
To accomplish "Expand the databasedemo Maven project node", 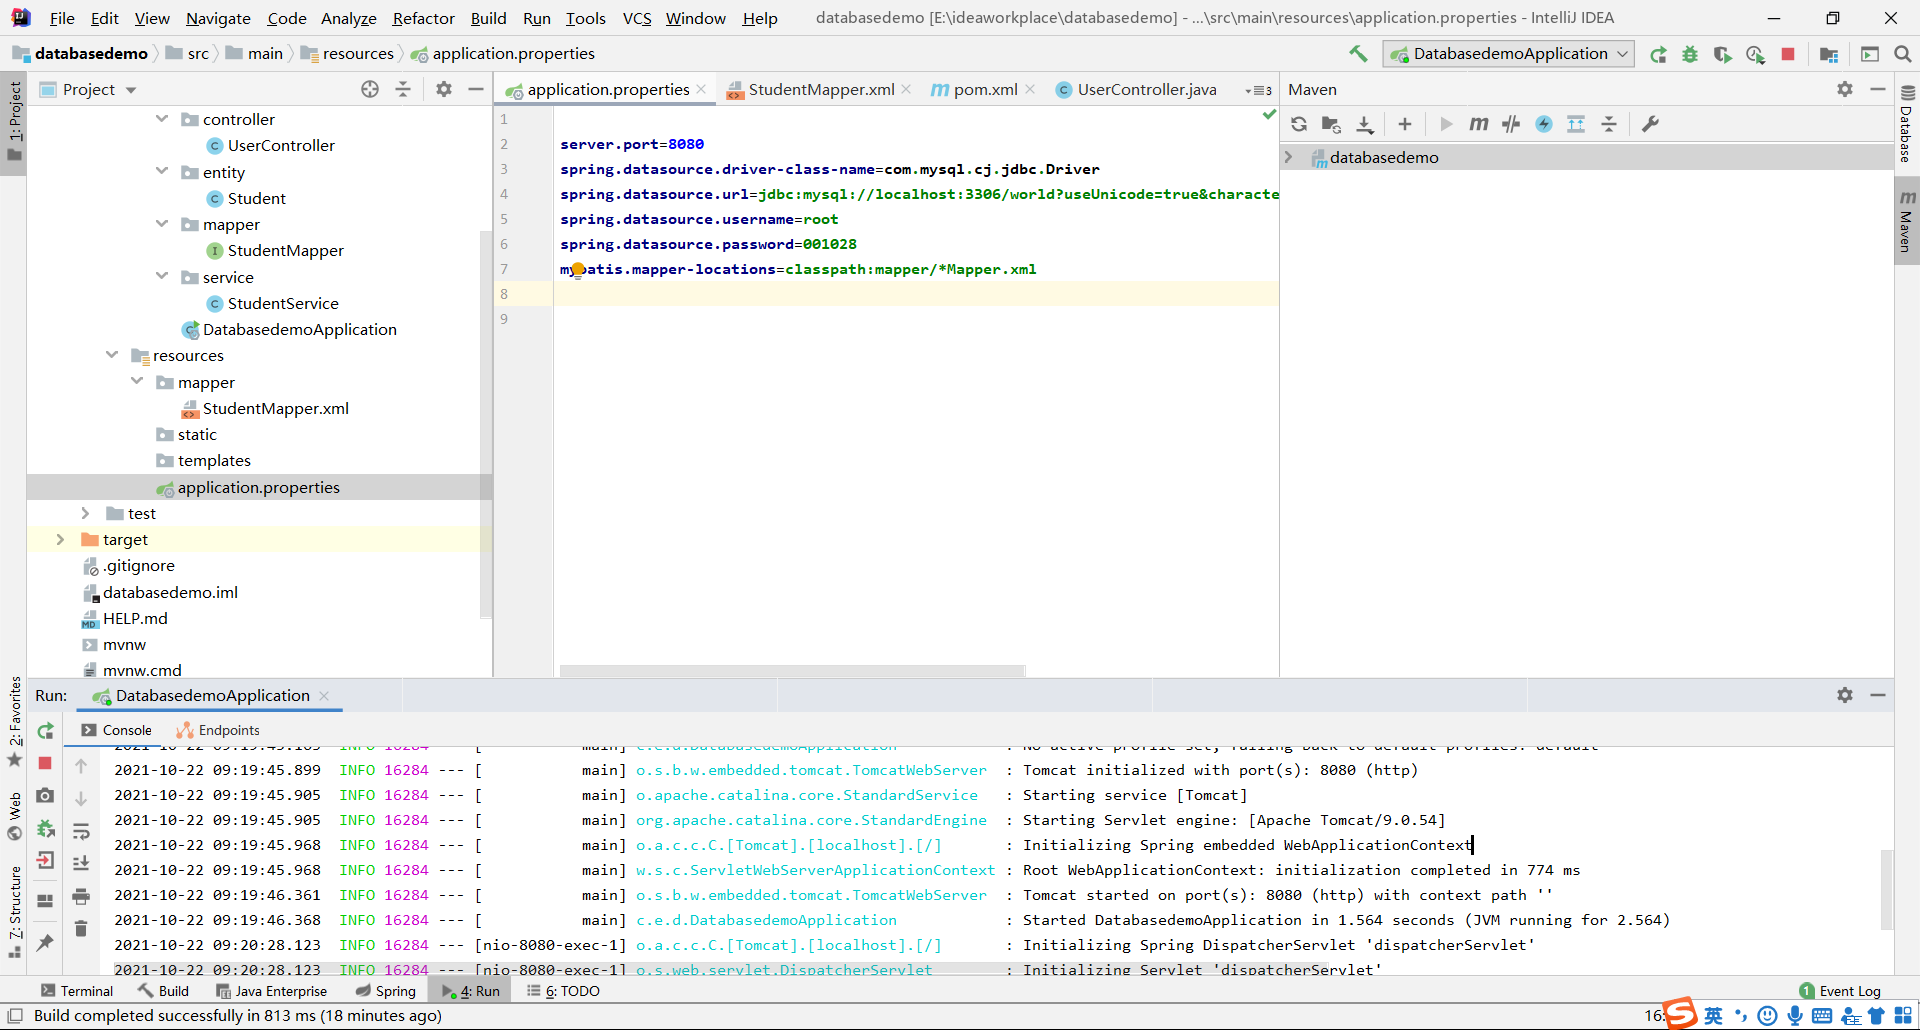I will click(1290, 156).
